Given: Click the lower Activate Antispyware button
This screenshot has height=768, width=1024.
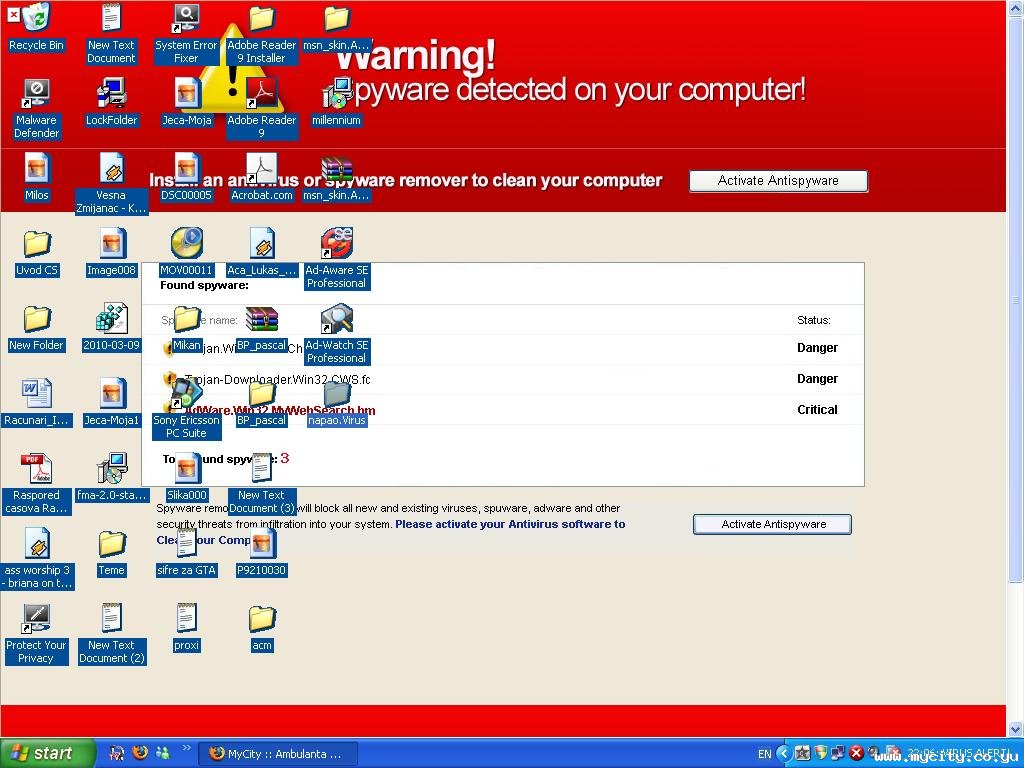Looking at the screenshot, I should coord(773,524).
